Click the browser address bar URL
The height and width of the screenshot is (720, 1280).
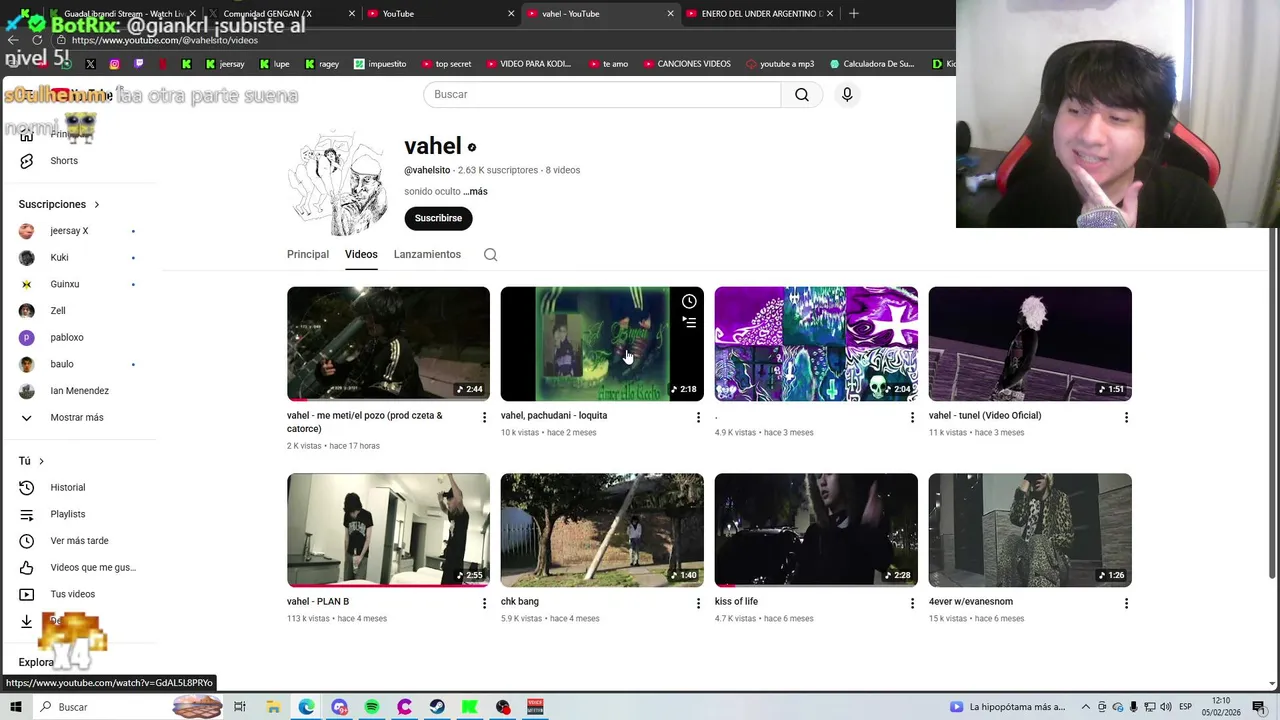tap(164, 40)
